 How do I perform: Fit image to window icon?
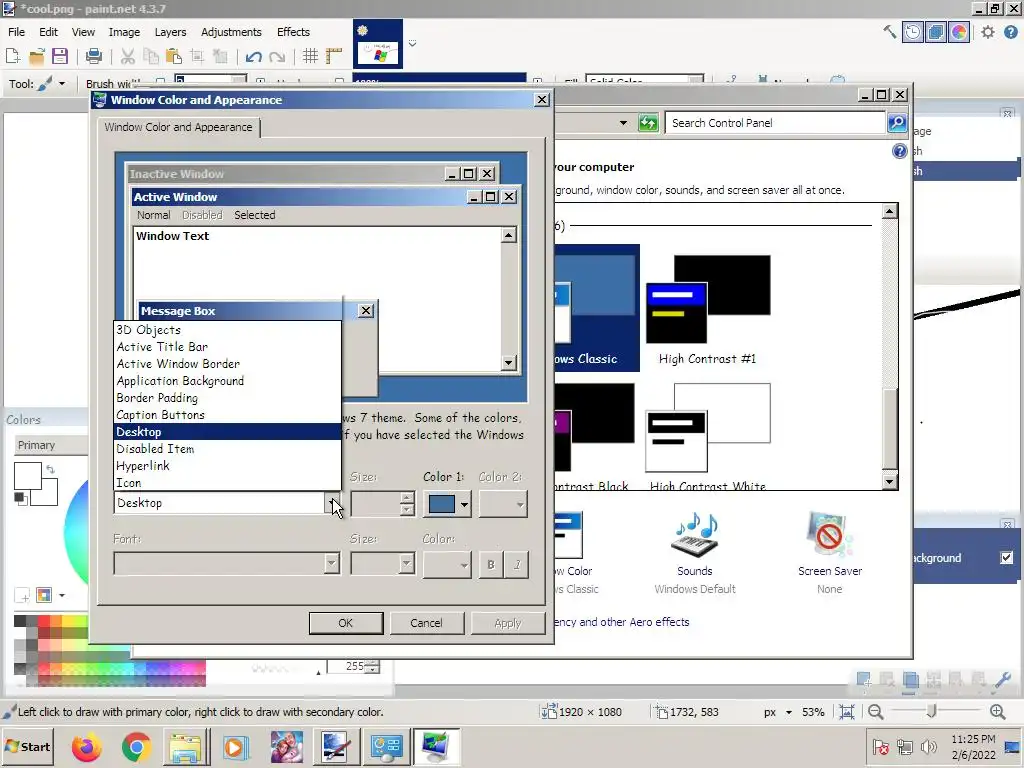847,712
